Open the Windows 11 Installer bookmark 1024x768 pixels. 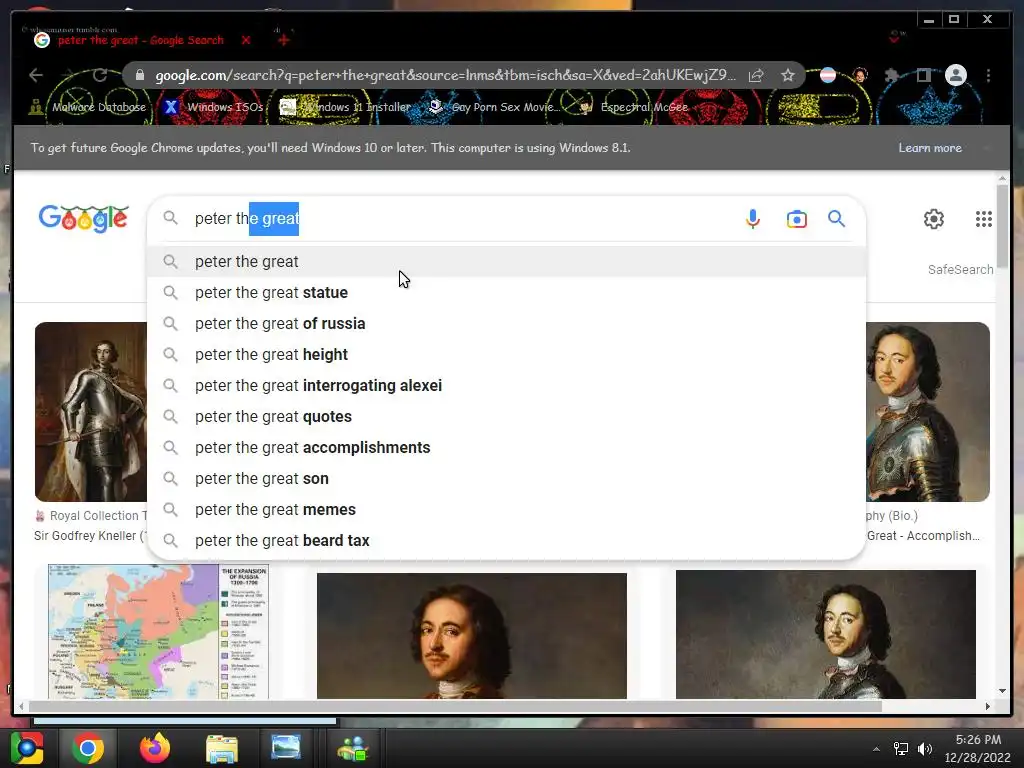click(x=345, y=107)
